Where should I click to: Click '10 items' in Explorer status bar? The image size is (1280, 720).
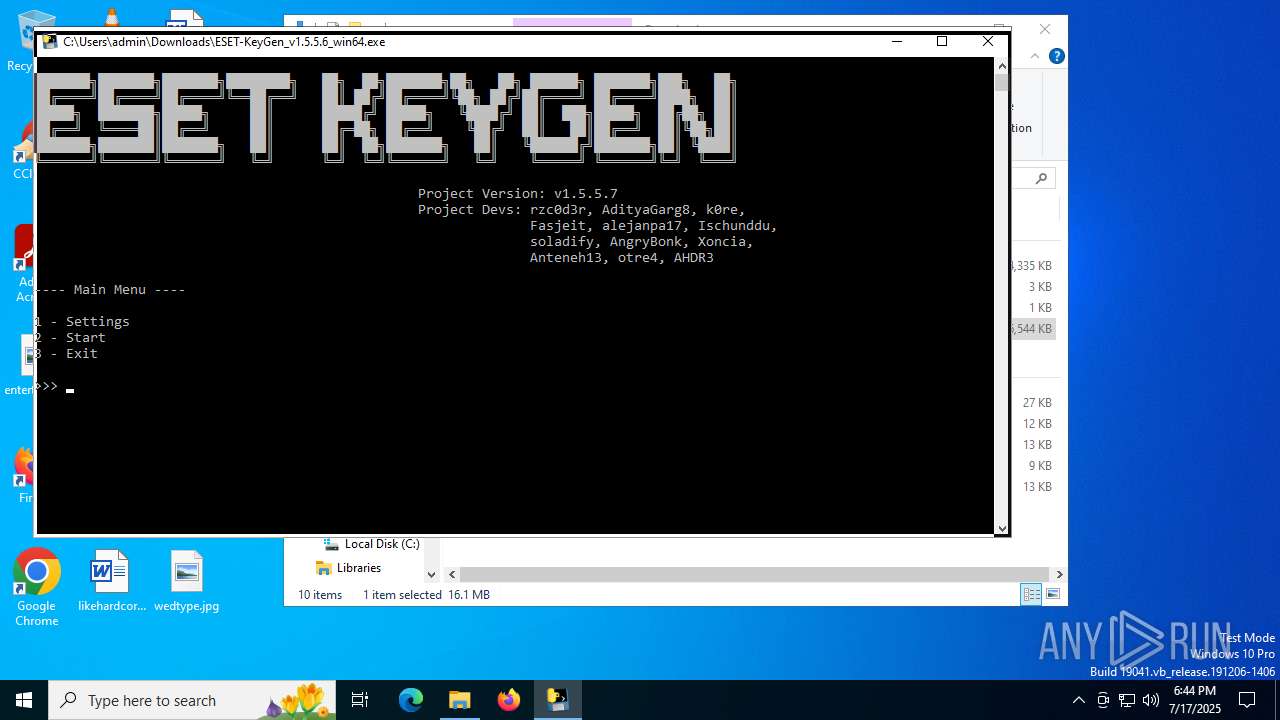pyautogui.click(x=320, y=594)
